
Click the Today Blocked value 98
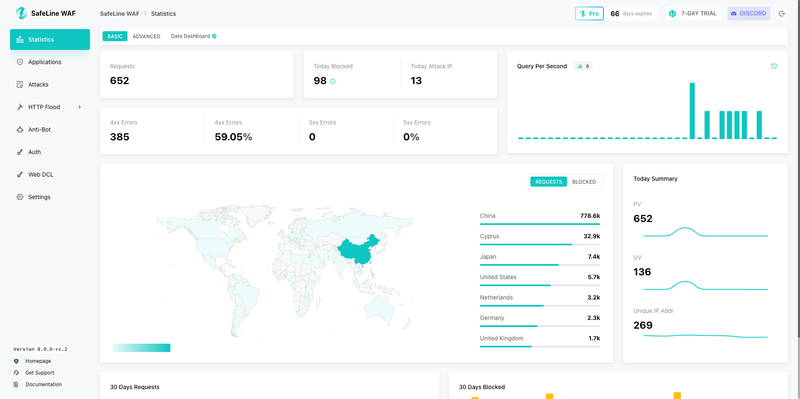pos(320,81)
